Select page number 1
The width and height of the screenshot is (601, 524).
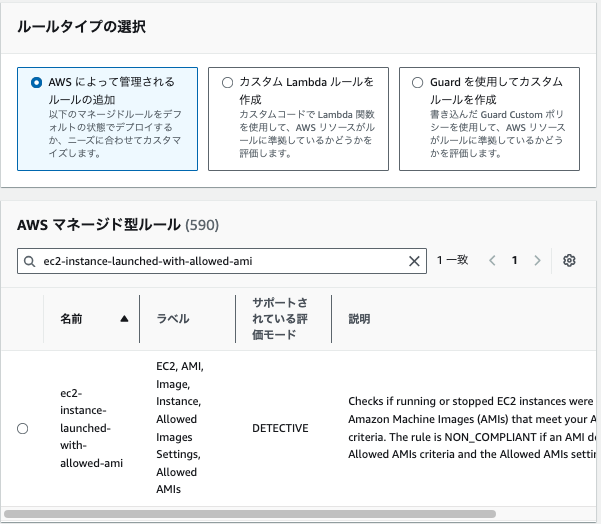[515, 261]
